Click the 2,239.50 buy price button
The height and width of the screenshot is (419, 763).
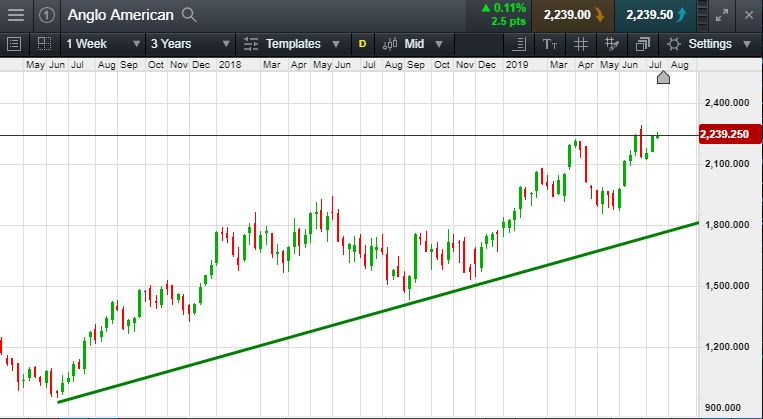[656, 15]
